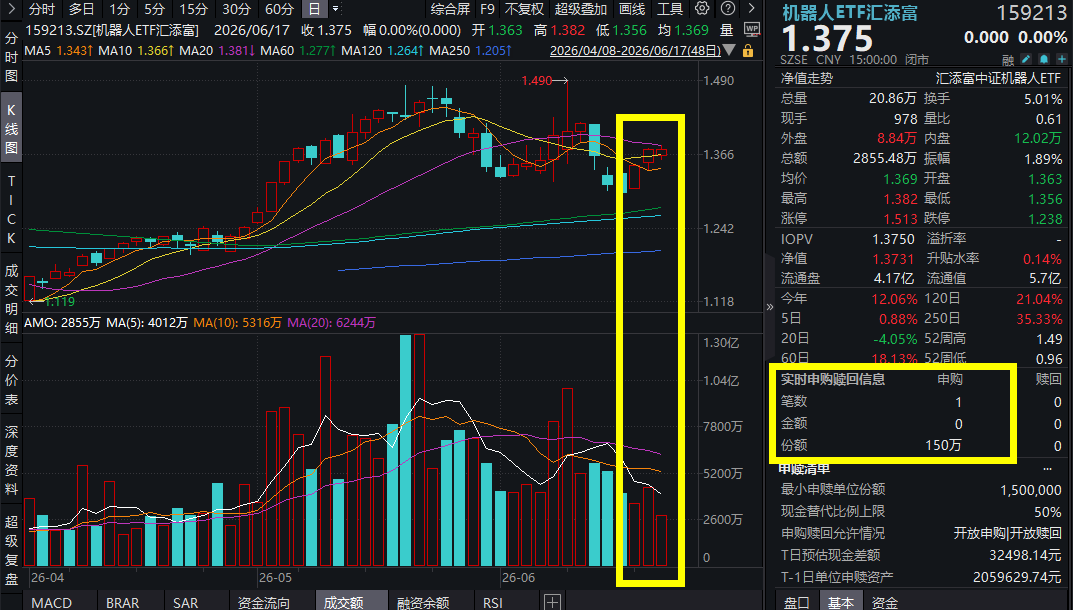Add stock to watchlist with plus icon
The height and width of the screenshot is (610, 1073).
click(x=1061, y=60)
